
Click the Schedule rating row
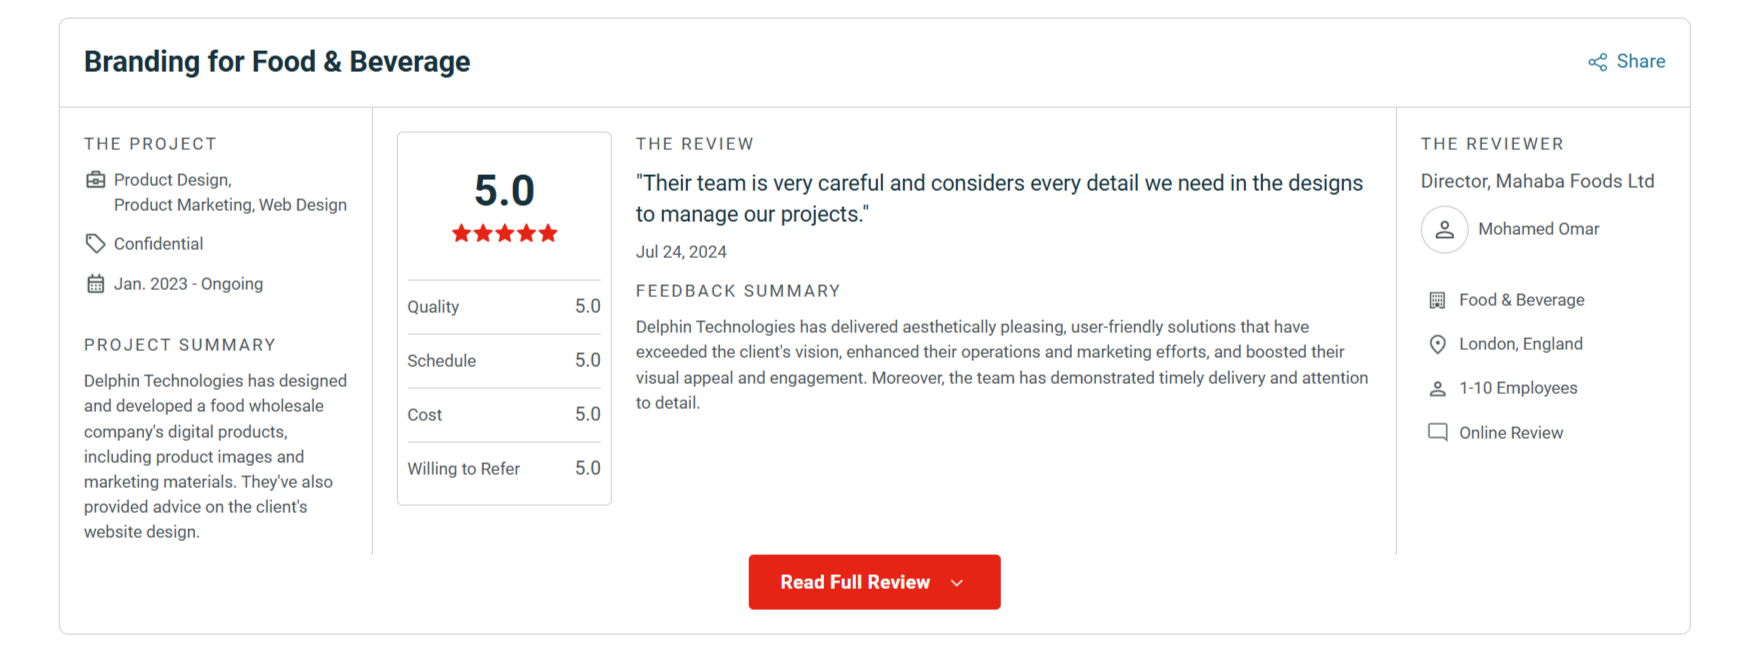503,361
